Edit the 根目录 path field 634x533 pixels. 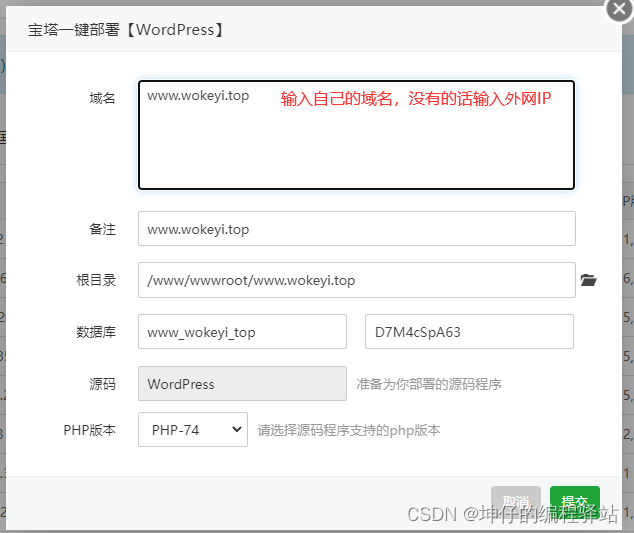(x=357, y=280)
